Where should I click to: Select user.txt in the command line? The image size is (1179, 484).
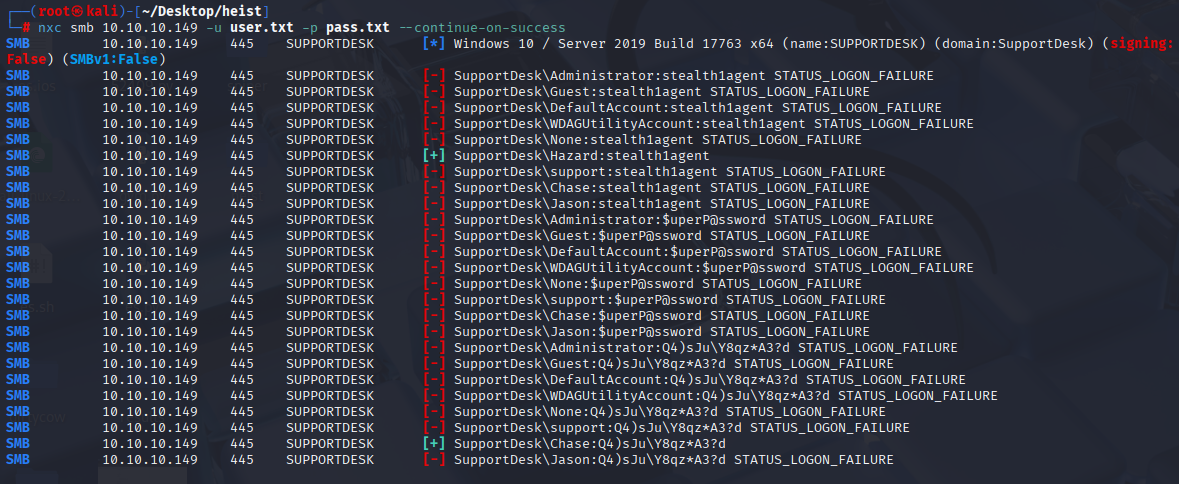[x=262, y=28]
